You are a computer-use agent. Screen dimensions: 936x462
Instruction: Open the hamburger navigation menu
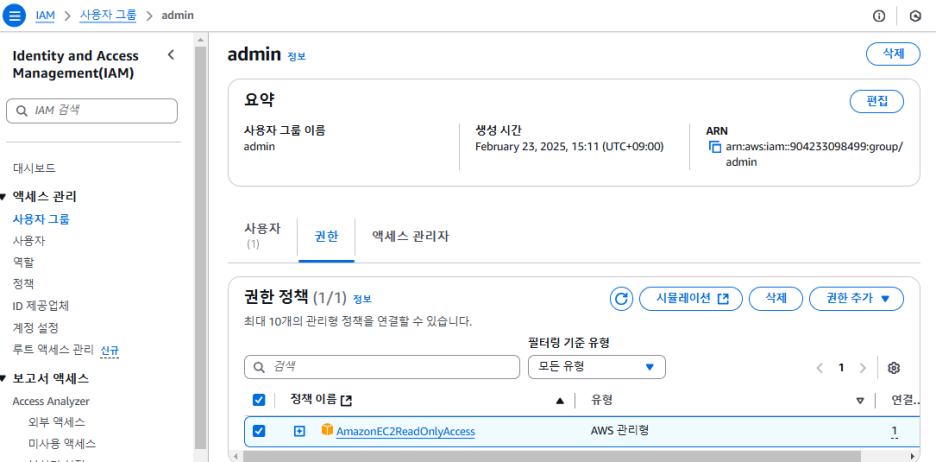click(14, 16)
